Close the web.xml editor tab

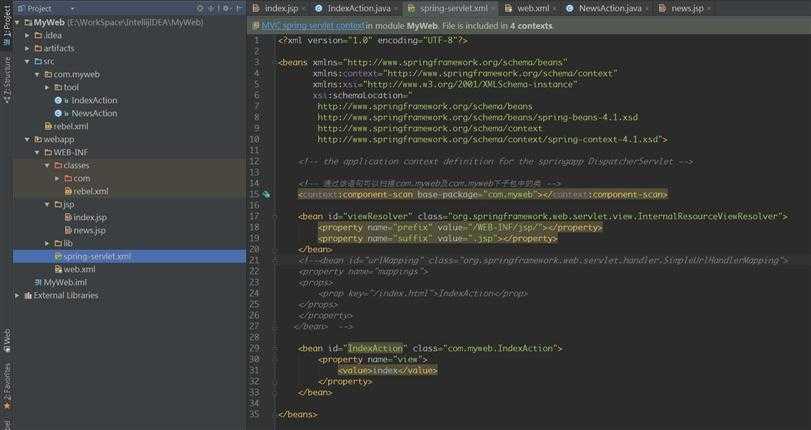(554, 9)
